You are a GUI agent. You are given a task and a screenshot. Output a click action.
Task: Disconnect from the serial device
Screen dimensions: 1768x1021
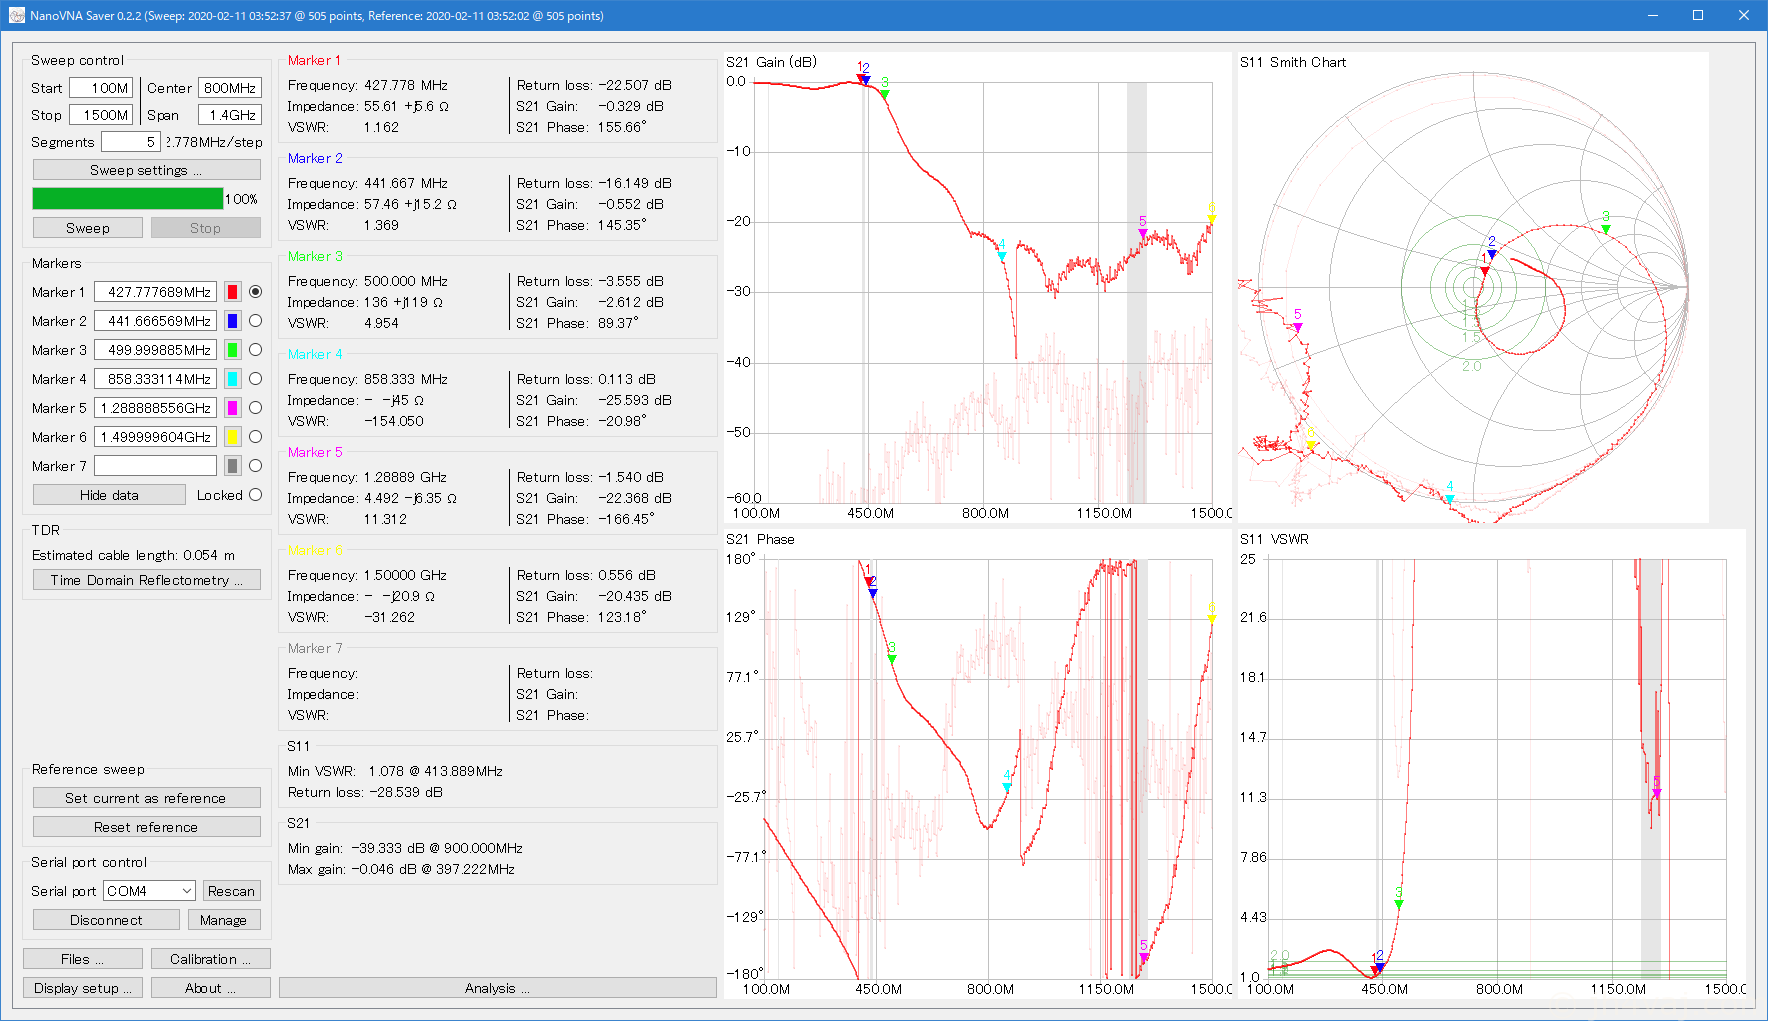pyautogui.click(x=106, y=920)
